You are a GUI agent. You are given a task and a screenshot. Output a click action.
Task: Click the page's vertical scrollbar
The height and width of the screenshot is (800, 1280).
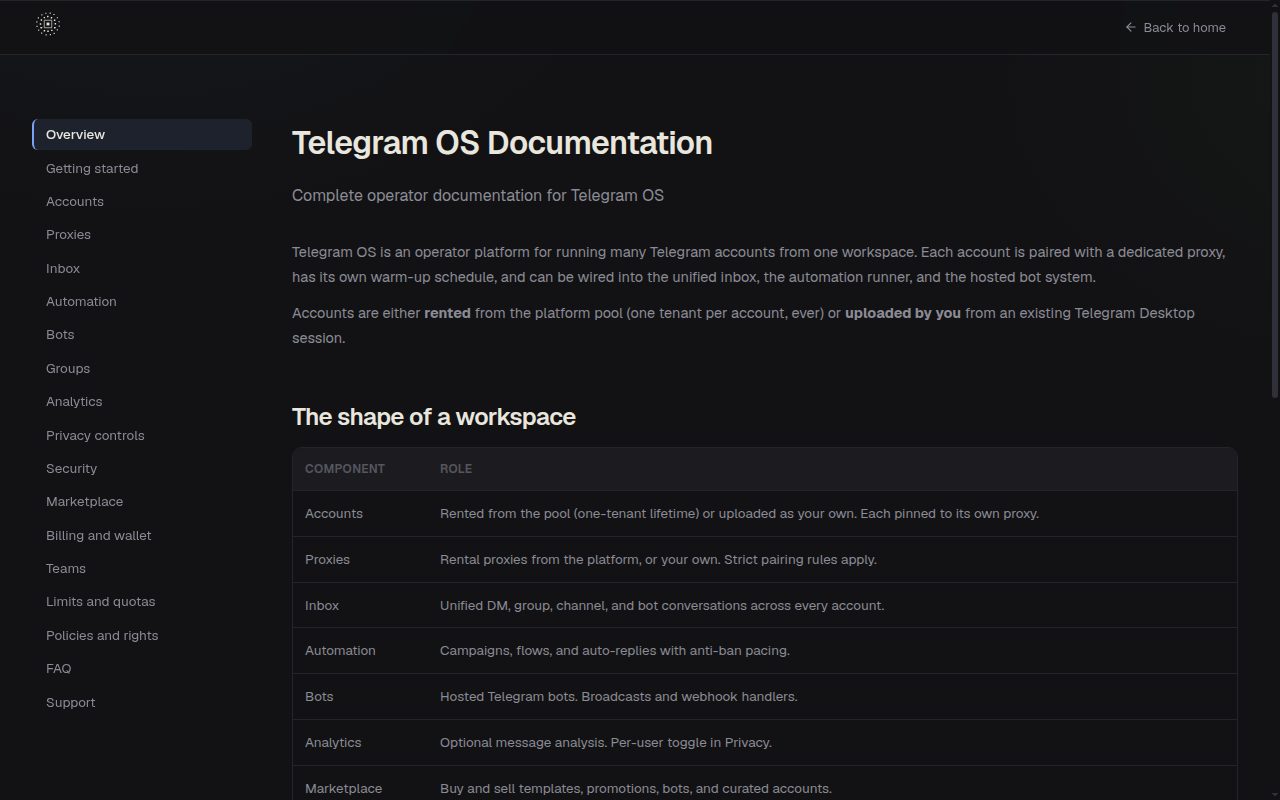pos(1274,200)
